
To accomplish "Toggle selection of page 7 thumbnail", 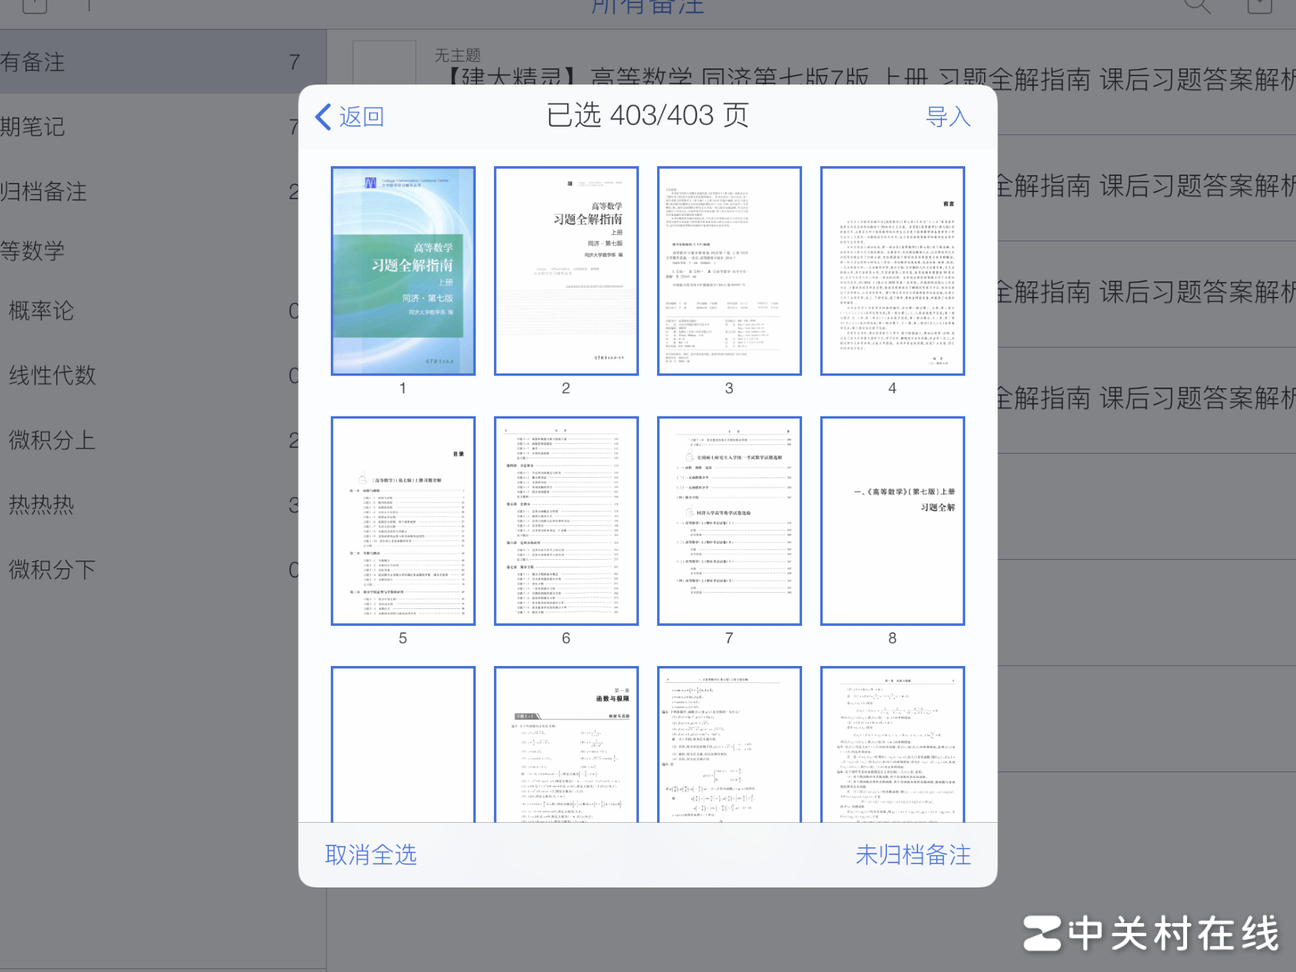I will coord(729,521).
